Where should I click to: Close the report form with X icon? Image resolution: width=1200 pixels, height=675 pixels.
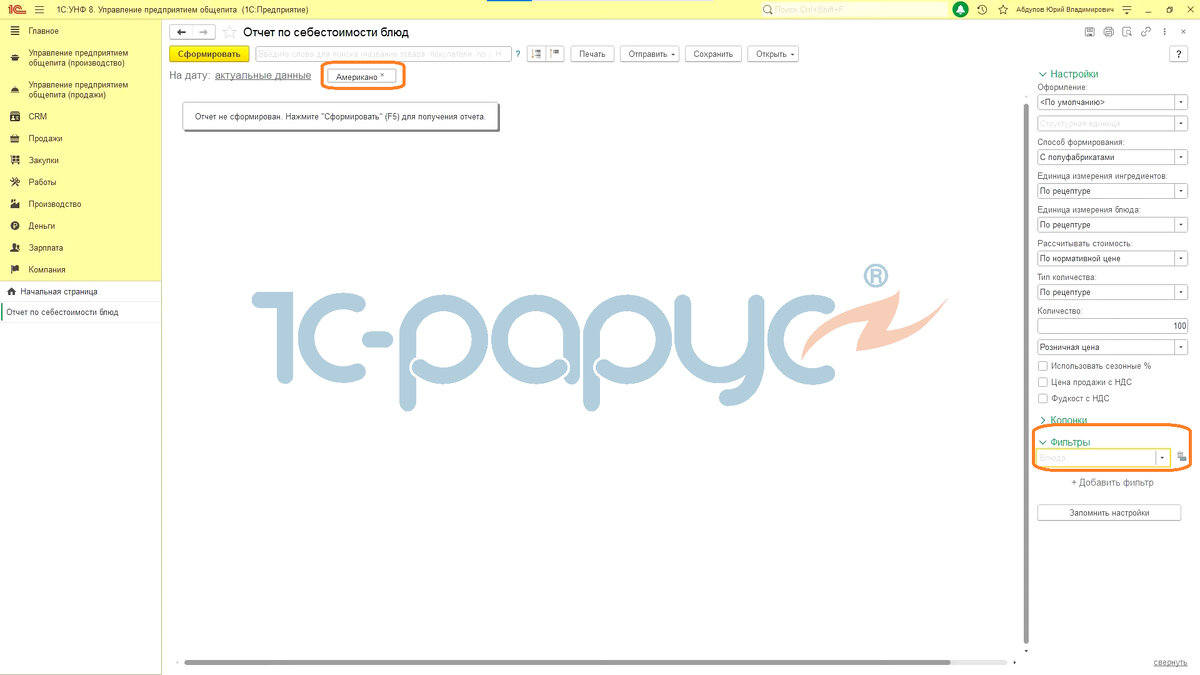tap(1181, 32)
